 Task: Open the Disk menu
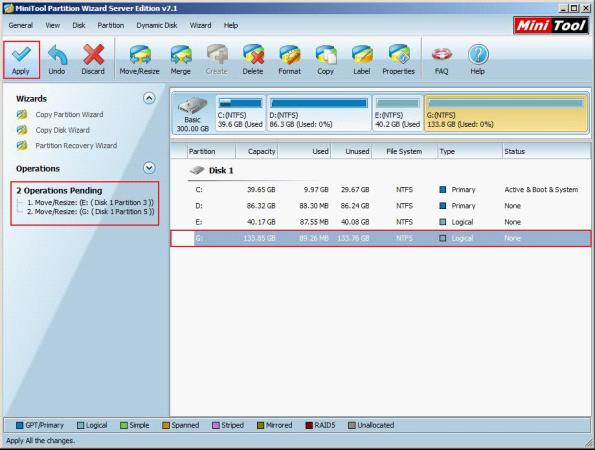coord(79,25)
